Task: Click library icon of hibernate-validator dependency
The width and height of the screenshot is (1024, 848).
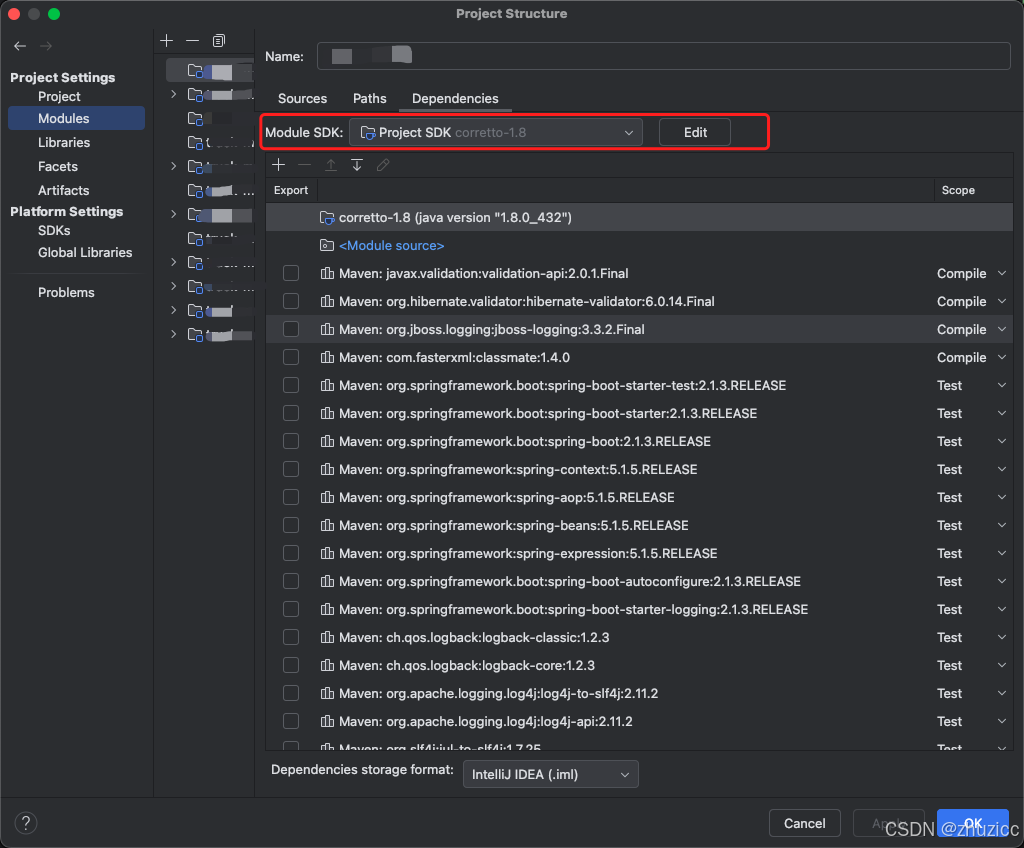Action: [x=327, y=301]
